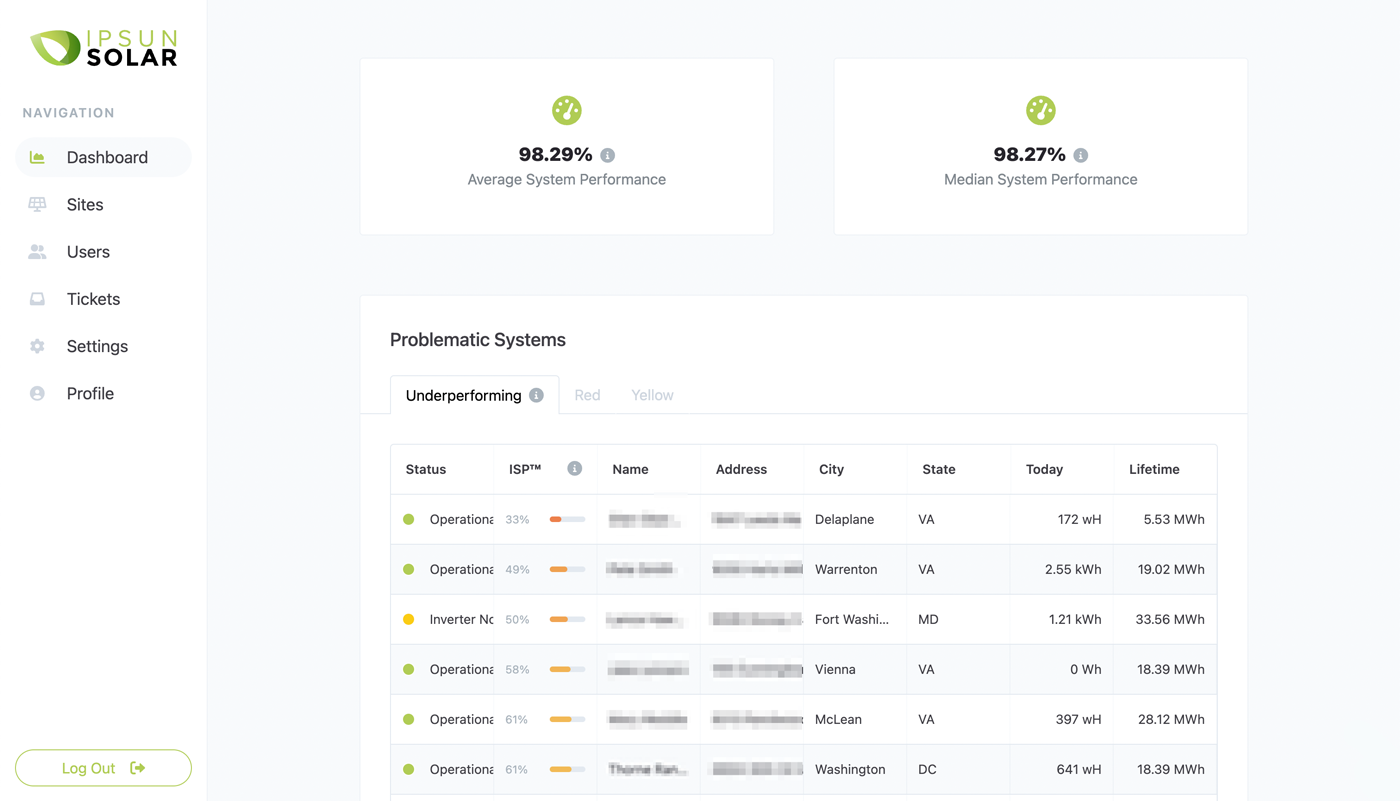Switch to the Red tab
The height and width of the screenshot is (801, 1400).
click(x=587, y=395)
